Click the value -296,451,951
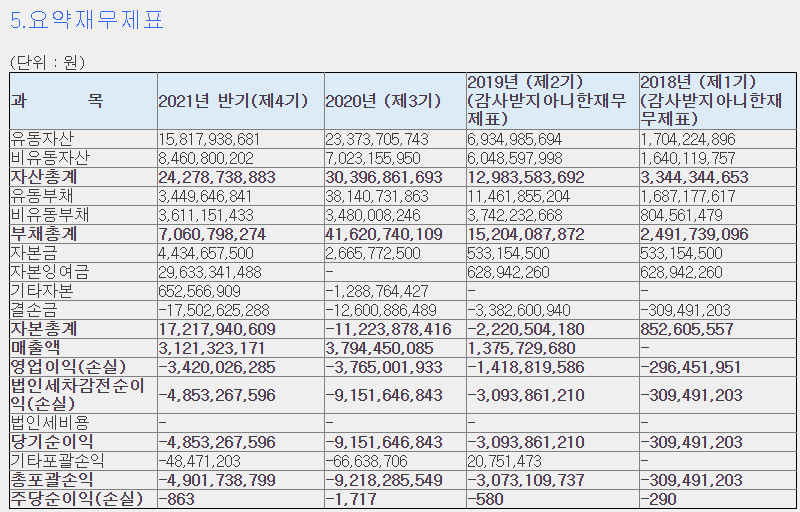 691,367
